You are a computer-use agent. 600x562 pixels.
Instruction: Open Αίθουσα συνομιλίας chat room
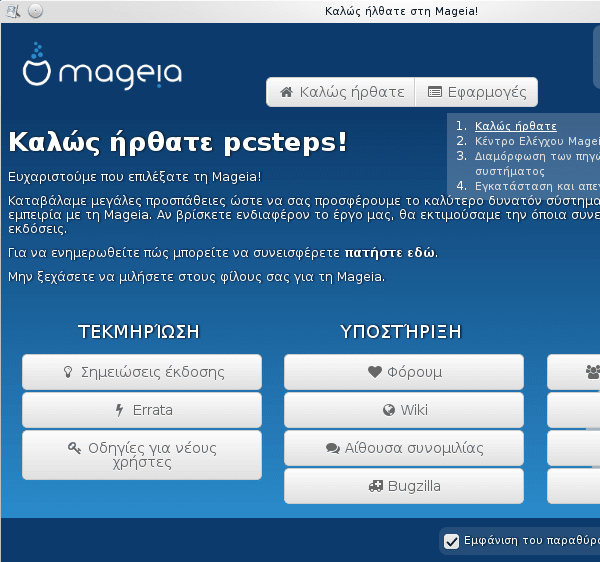404,448
